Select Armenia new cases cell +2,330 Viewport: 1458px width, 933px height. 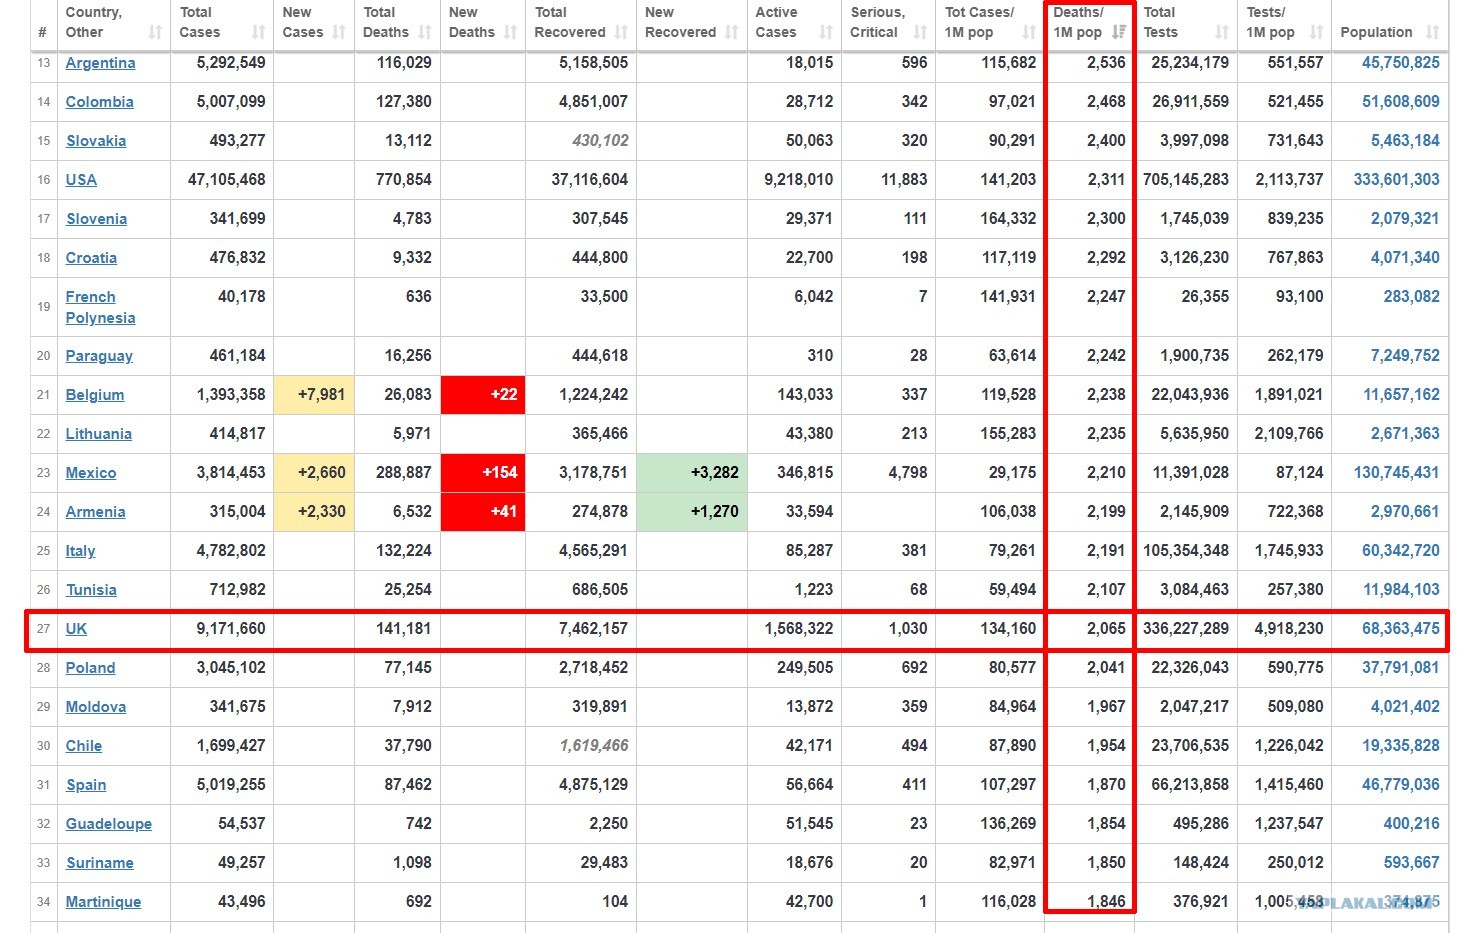(x=314, y=512)
